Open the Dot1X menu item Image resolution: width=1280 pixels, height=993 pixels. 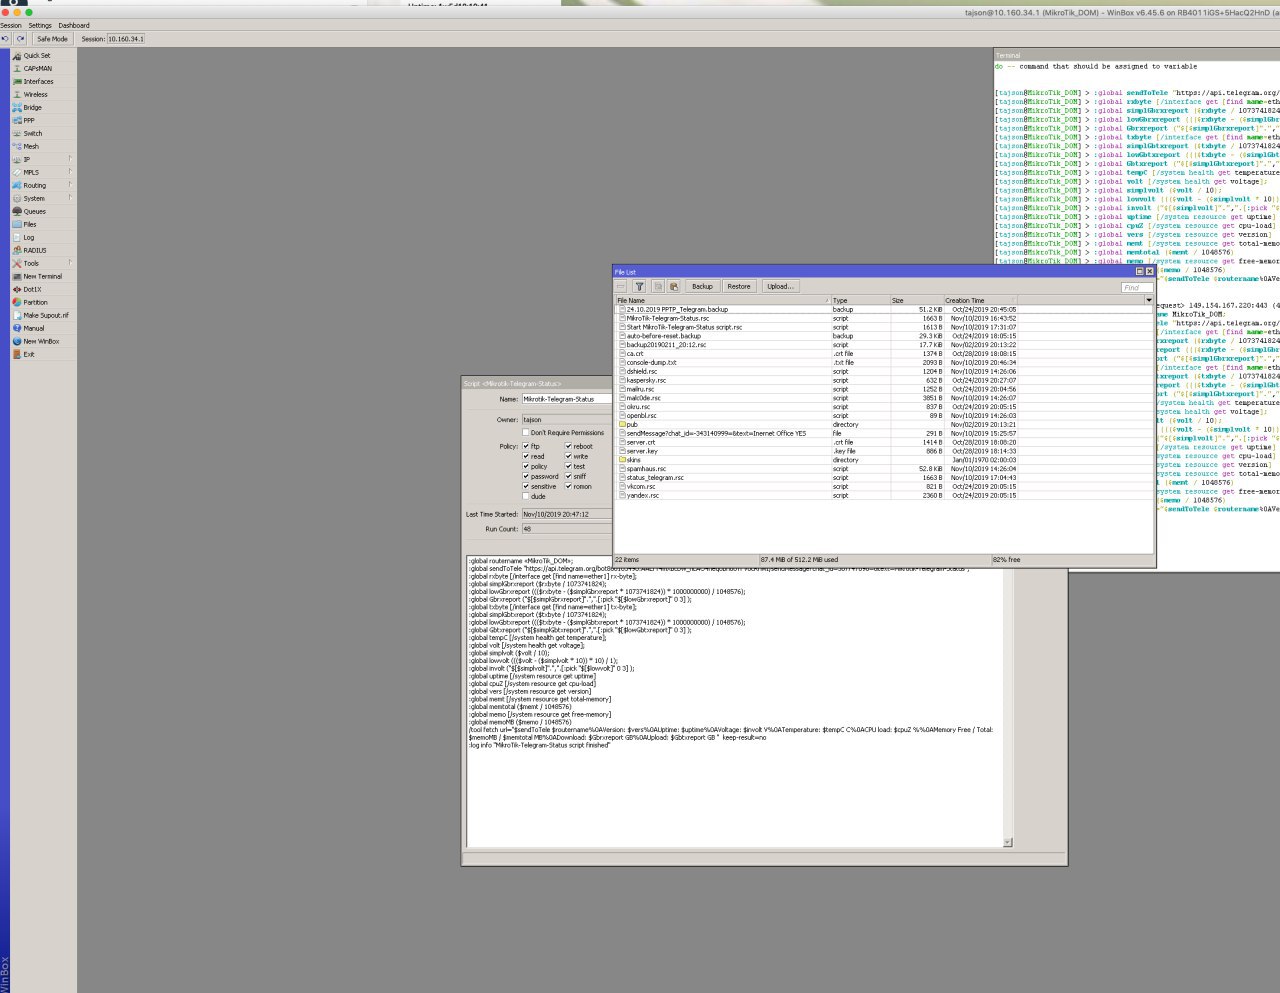(x=33, y=290)
